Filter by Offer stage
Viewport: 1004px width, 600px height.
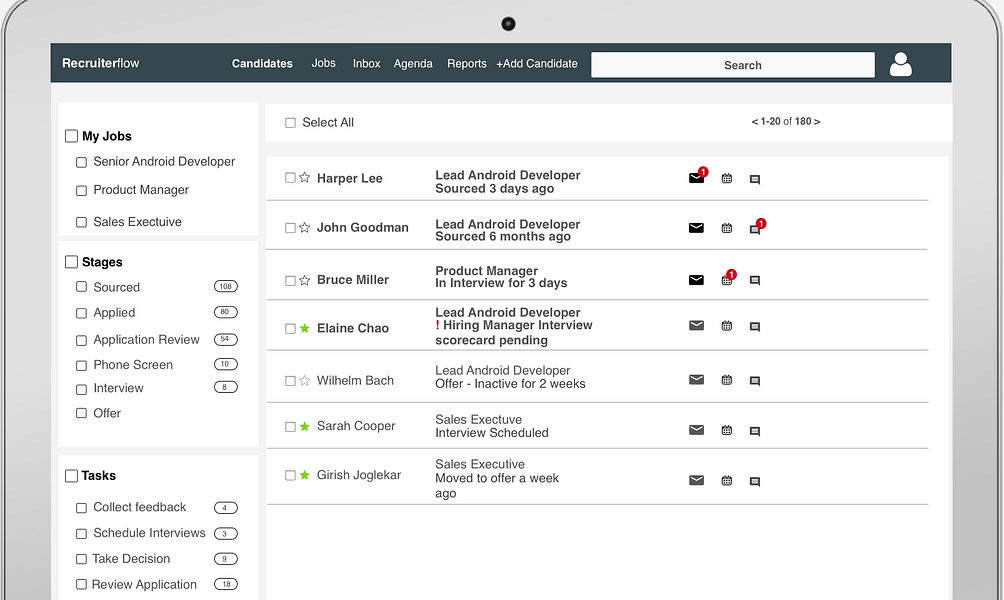pyautogui.click(x=81, y=413)
